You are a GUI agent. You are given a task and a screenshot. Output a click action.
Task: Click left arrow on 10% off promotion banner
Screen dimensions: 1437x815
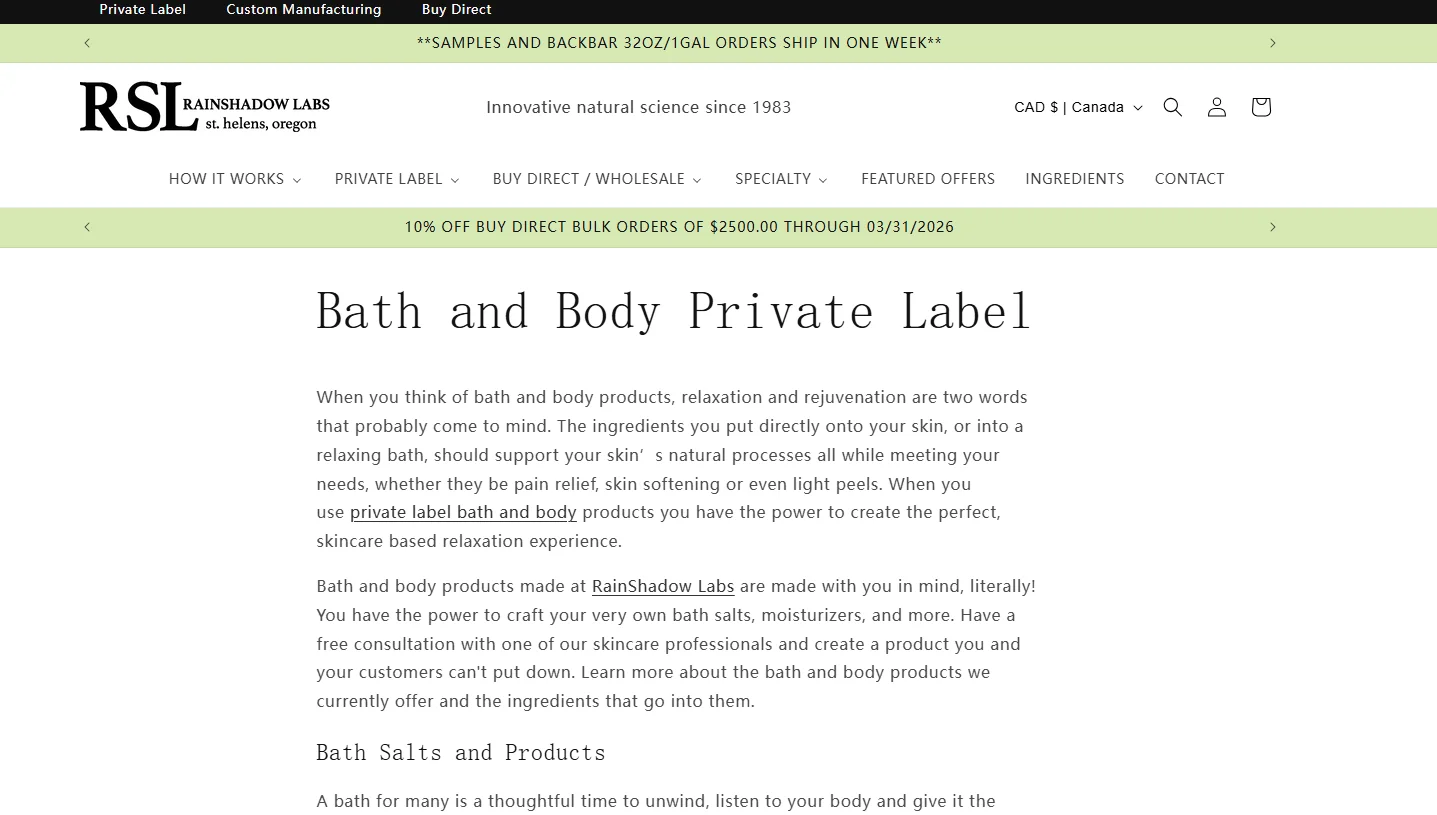(x=87, y=227)
